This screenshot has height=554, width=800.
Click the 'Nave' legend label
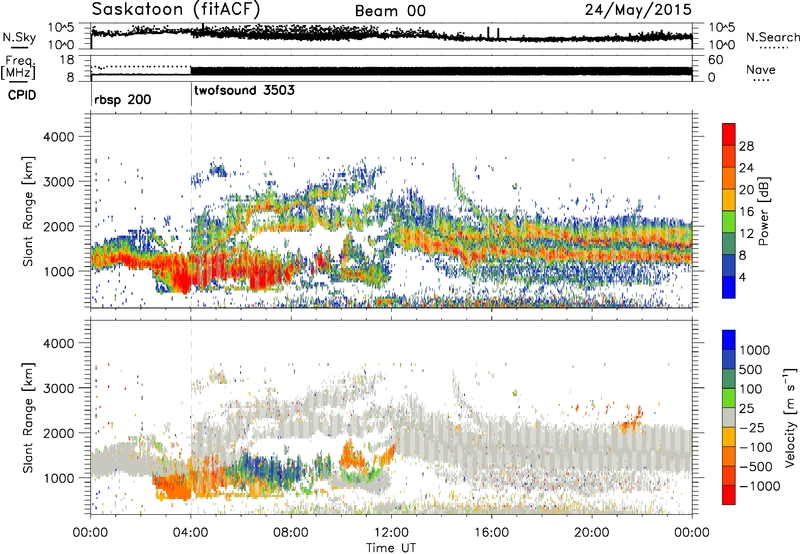pyautogui.click(x=761, y=70)
